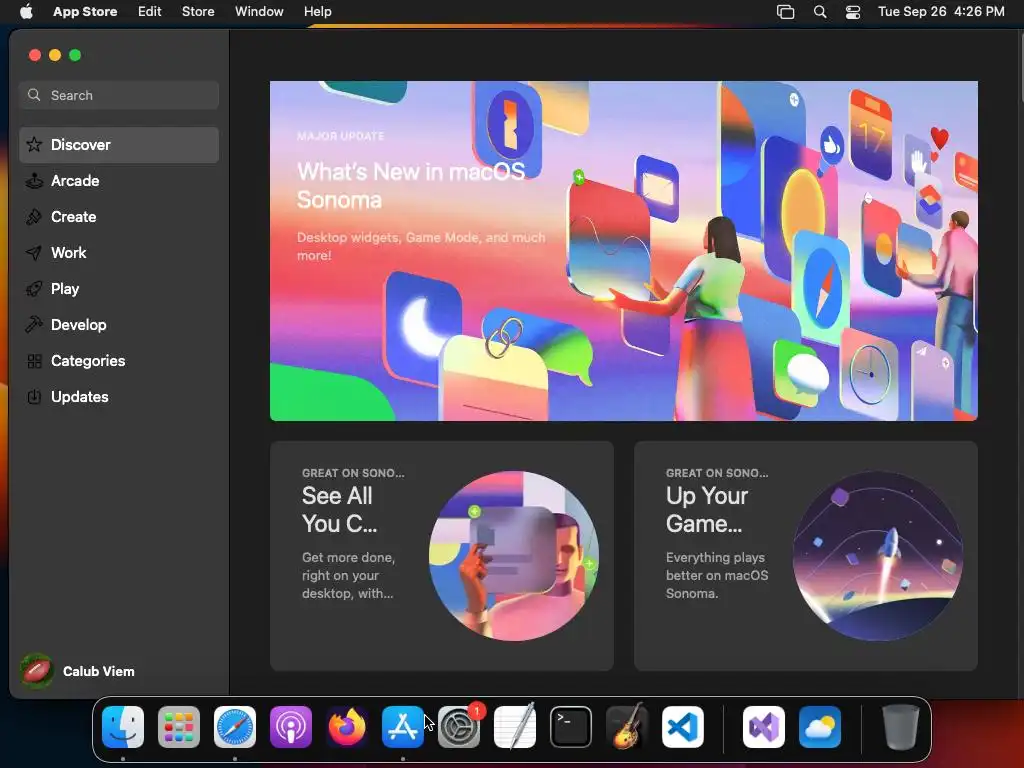This screenshot has height=768, width=1024.
Task: Launch Visual Studio Code from Dock
Action: (683, 727)
